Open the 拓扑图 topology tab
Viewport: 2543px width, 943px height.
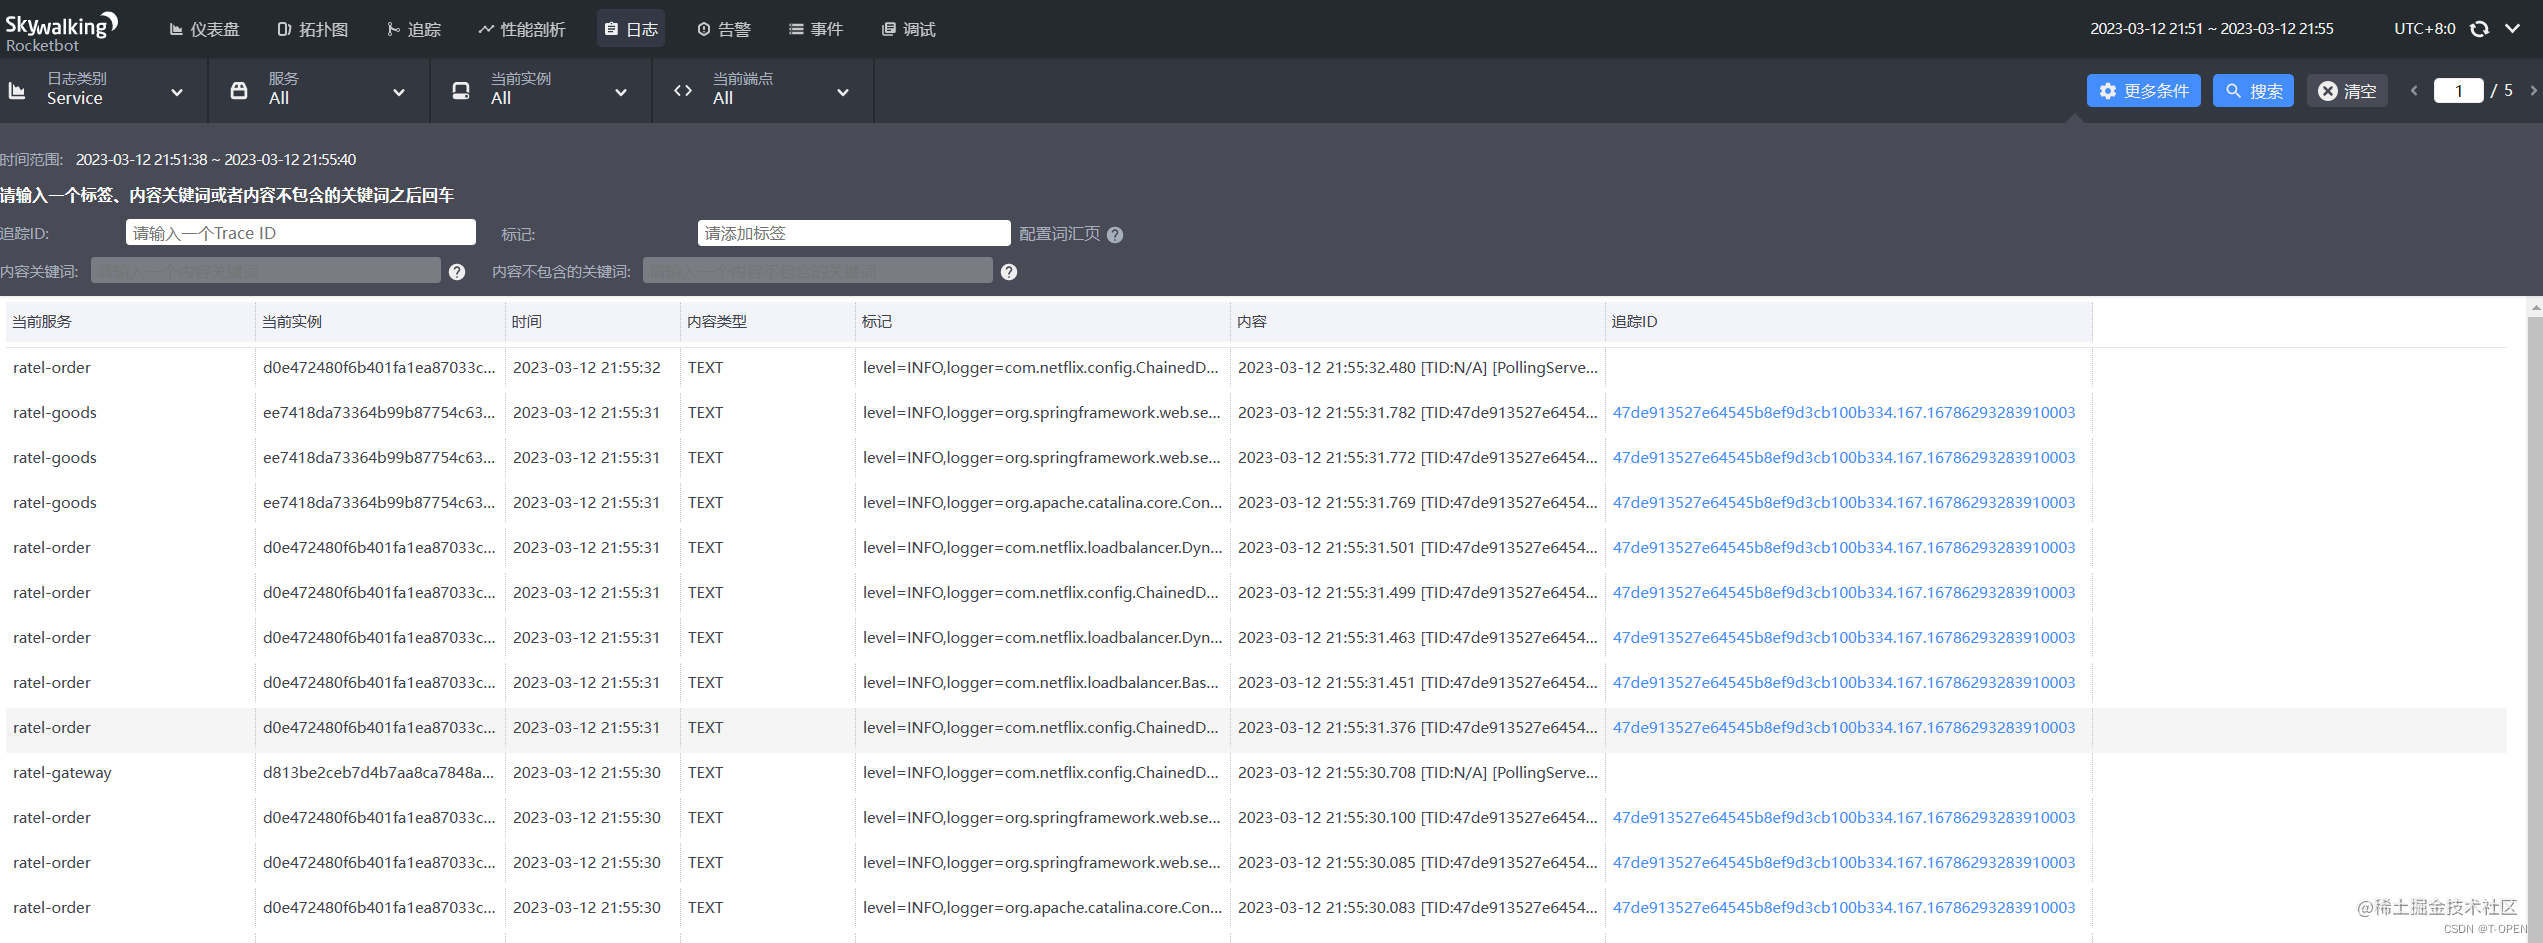(x=313, y=29)
